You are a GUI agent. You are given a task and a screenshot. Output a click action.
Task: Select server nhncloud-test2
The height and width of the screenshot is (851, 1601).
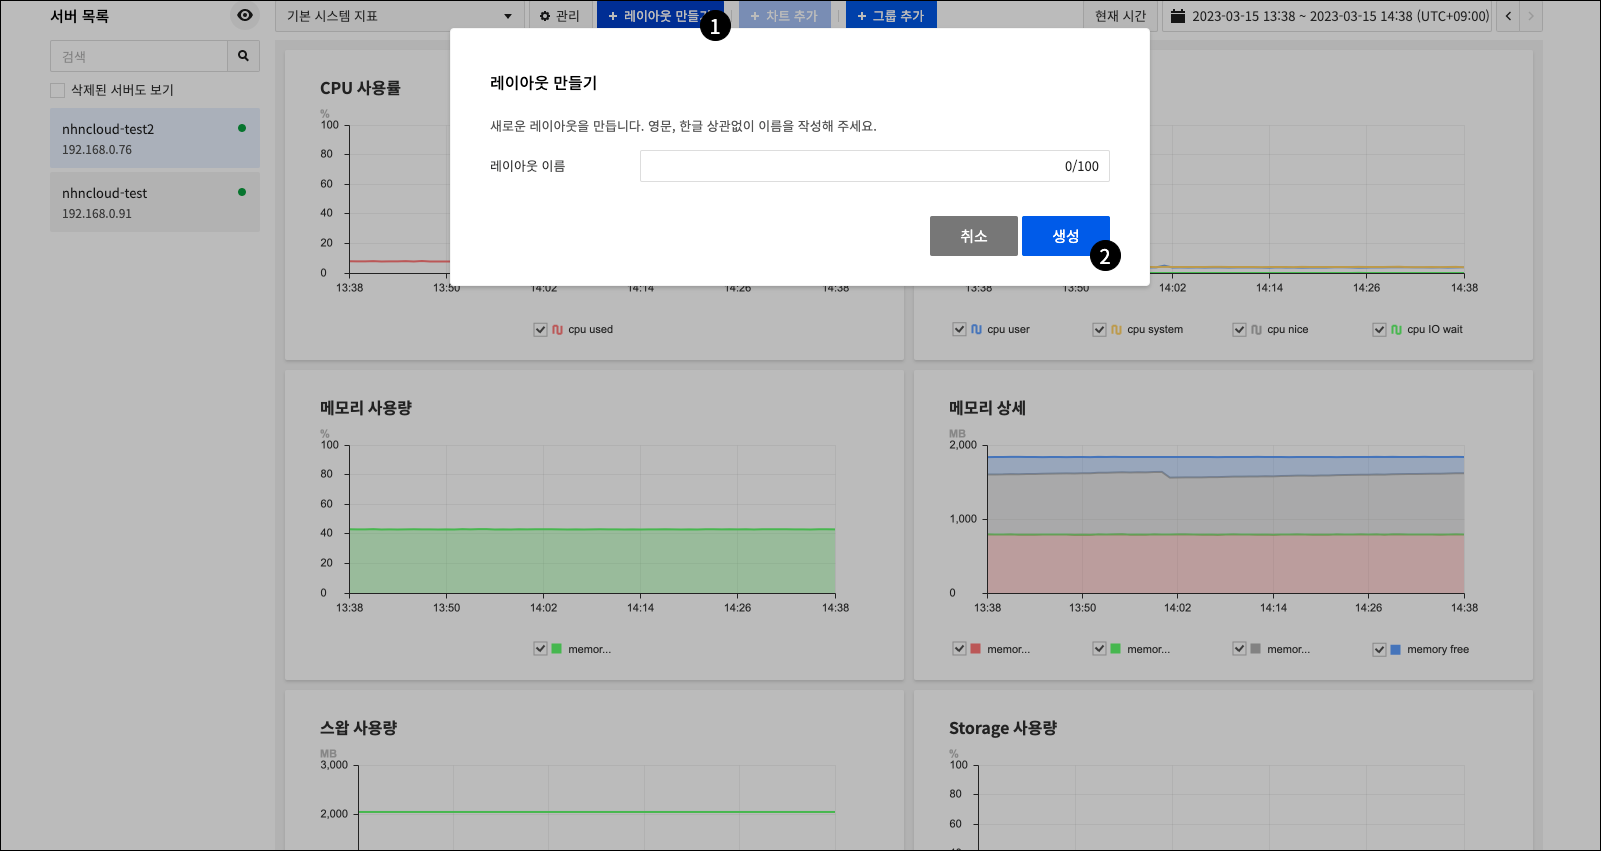pos(155,138)
